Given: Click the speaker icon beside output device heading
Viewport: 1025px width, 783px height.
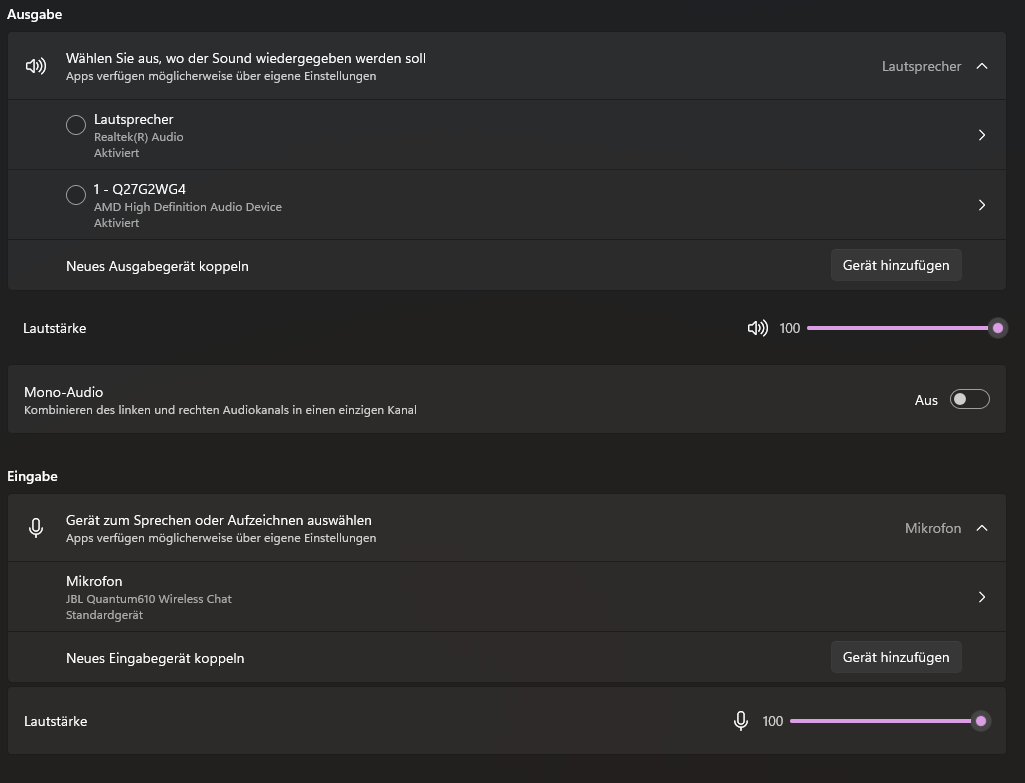Looking at the screenshot, I should (36, 66).
